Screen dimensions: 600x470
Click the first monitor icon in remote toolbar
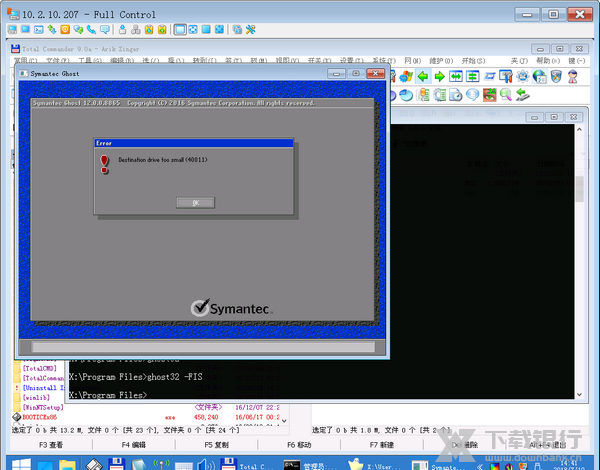pos(12,29)
